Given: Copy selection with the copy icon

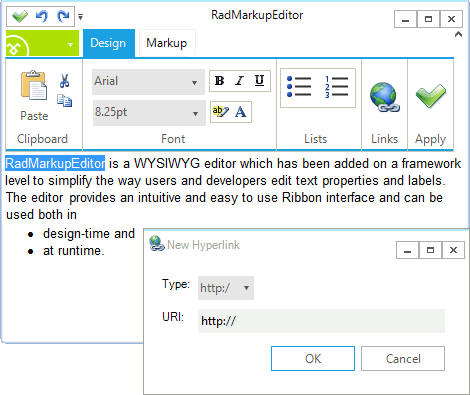Looking at the screenshot, I should pos(64,101).
